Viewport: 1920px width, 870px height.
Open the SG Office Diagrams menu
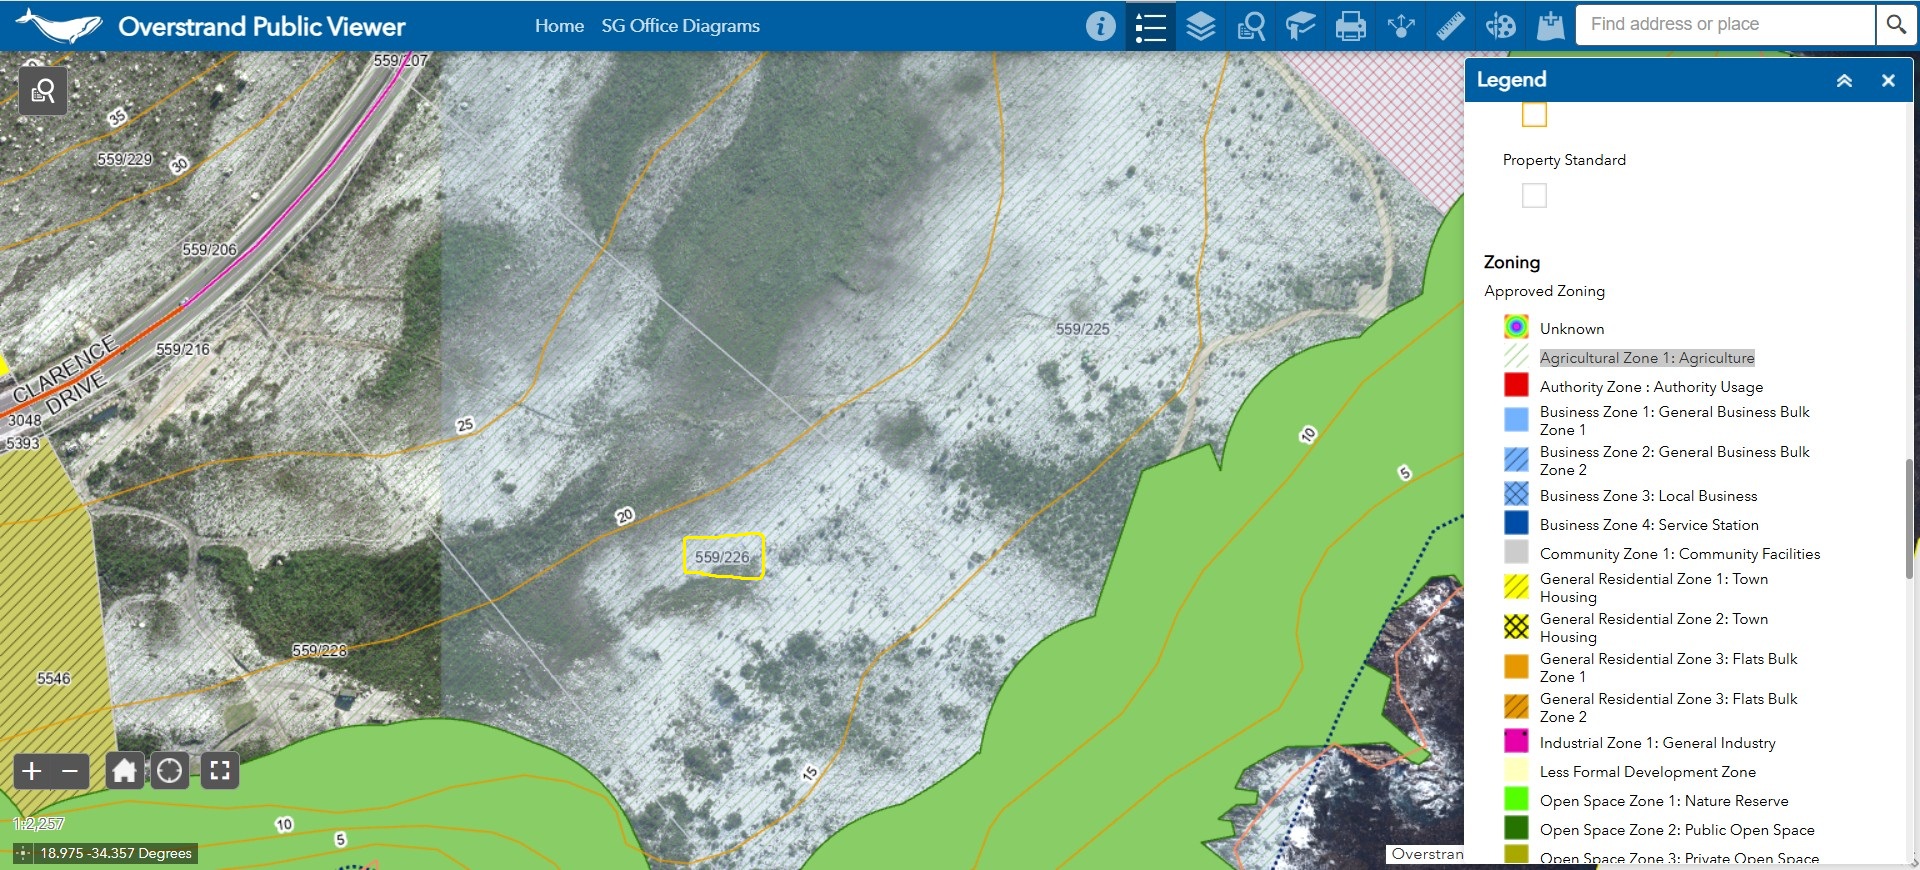680,26
